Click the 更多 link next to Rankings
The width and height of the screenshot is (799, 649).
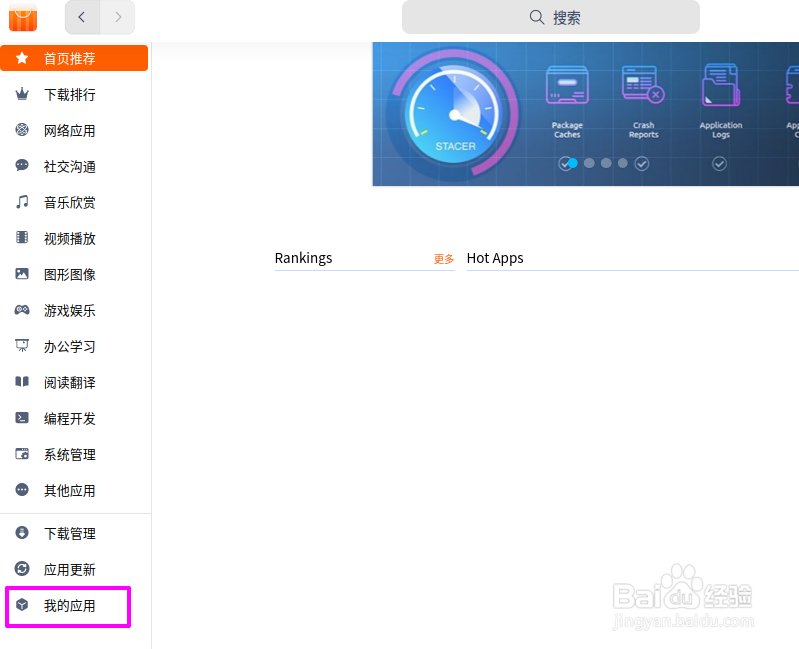(x=443, y=259)
